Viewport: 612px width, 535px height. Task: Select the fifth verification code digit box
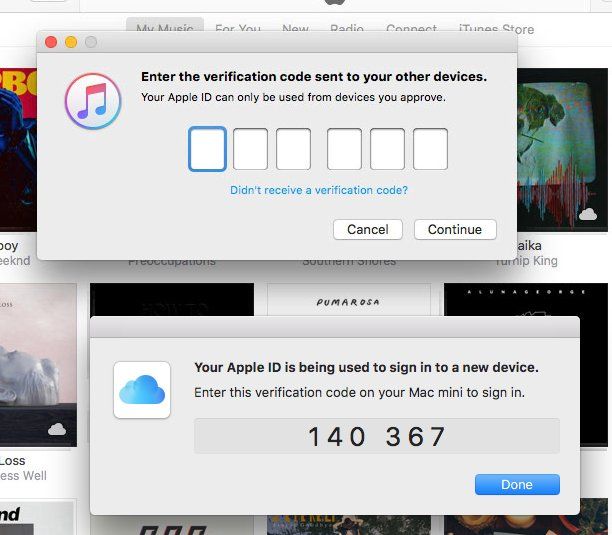click(x=387, y=149)
